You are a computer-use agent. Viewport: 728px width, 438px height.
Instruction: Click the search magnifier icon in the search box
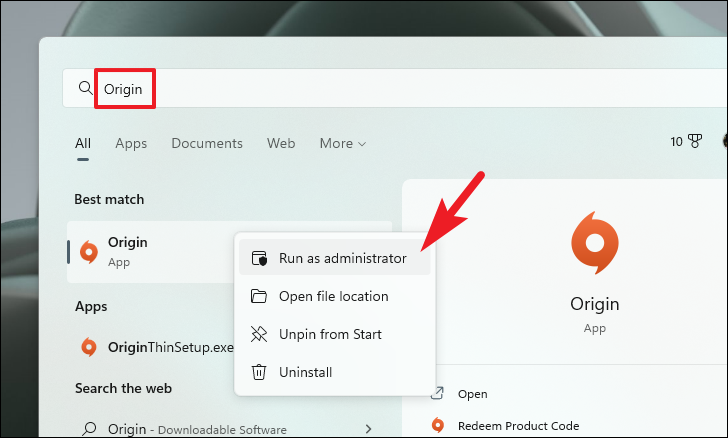point(85,87)
